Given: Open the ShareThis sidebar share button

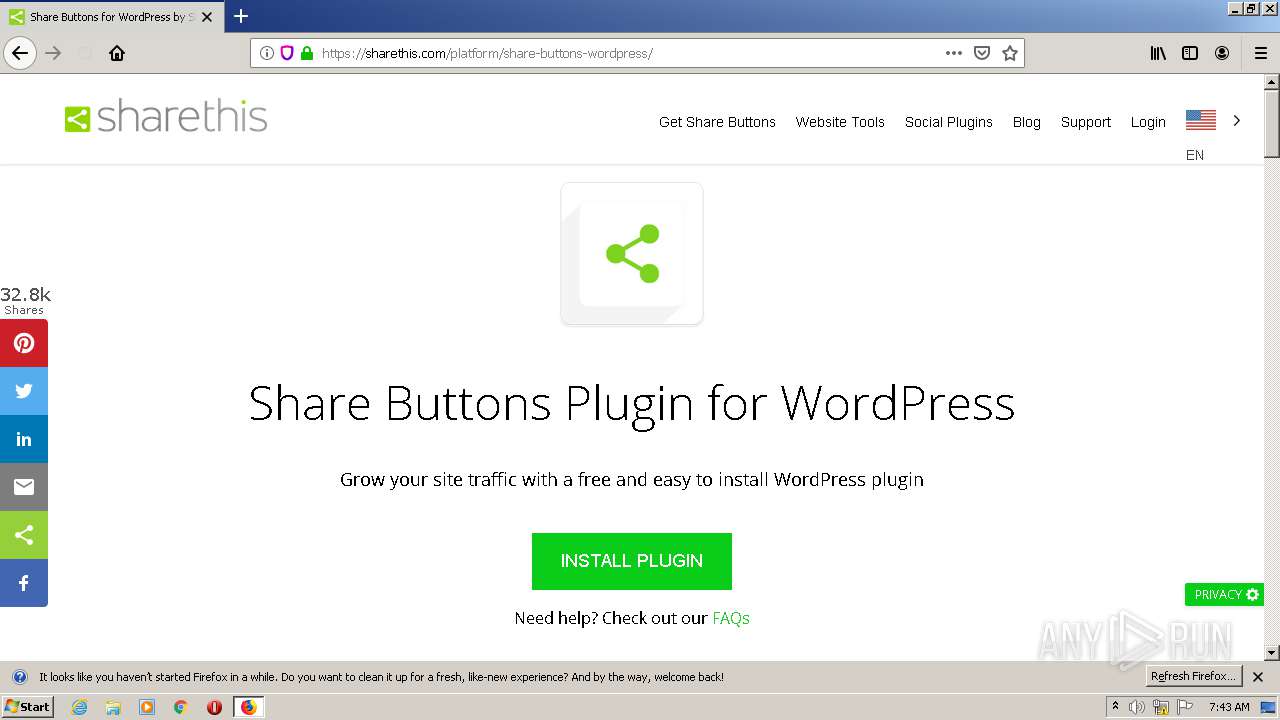Looking at the screenshot, I should [24, 535].
